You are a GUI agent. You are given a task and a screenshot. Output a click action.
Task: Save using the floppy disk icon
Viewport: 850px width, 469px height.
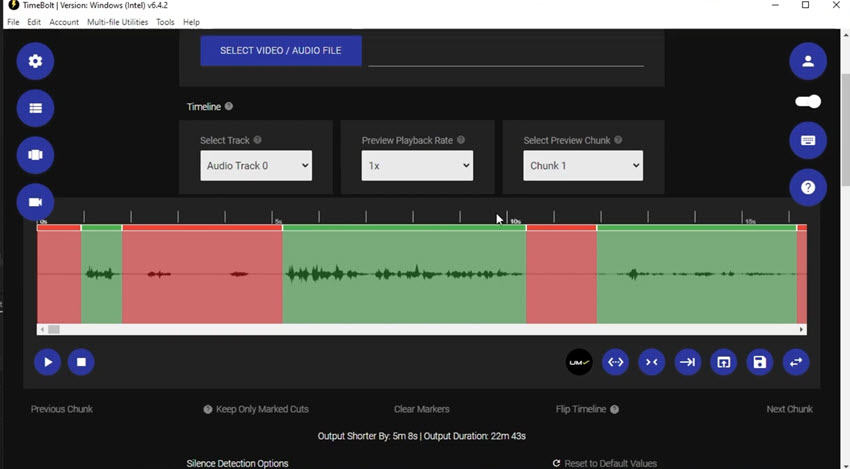pos(759,362)
